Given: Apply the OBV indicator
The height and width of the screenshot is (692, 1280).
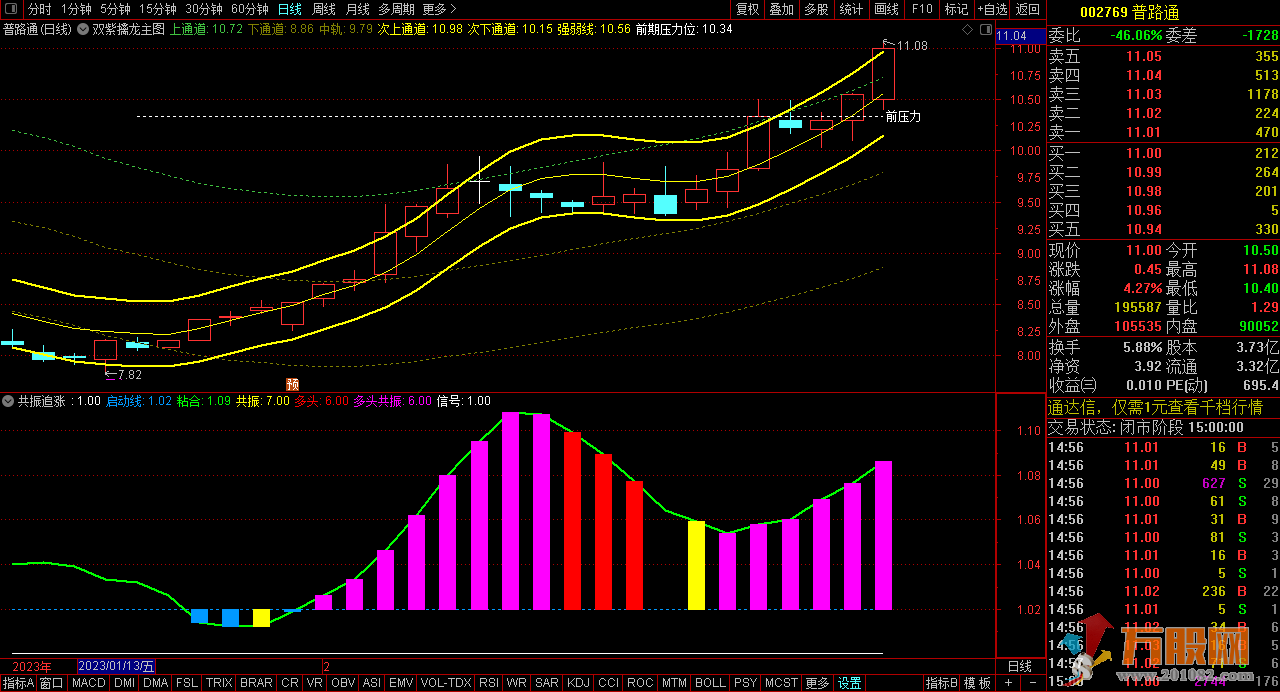Looking at the screenshot, I should (x=343, y=683).
